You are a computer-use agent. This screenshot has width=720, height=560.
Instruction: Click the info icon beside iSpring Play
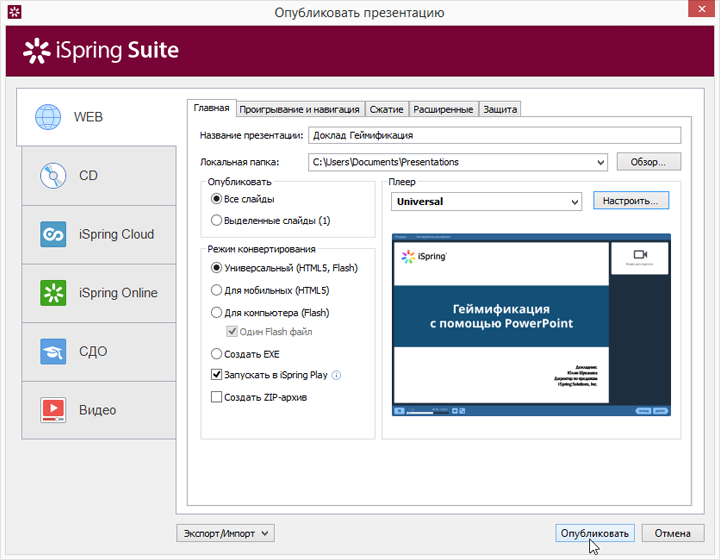336,375
